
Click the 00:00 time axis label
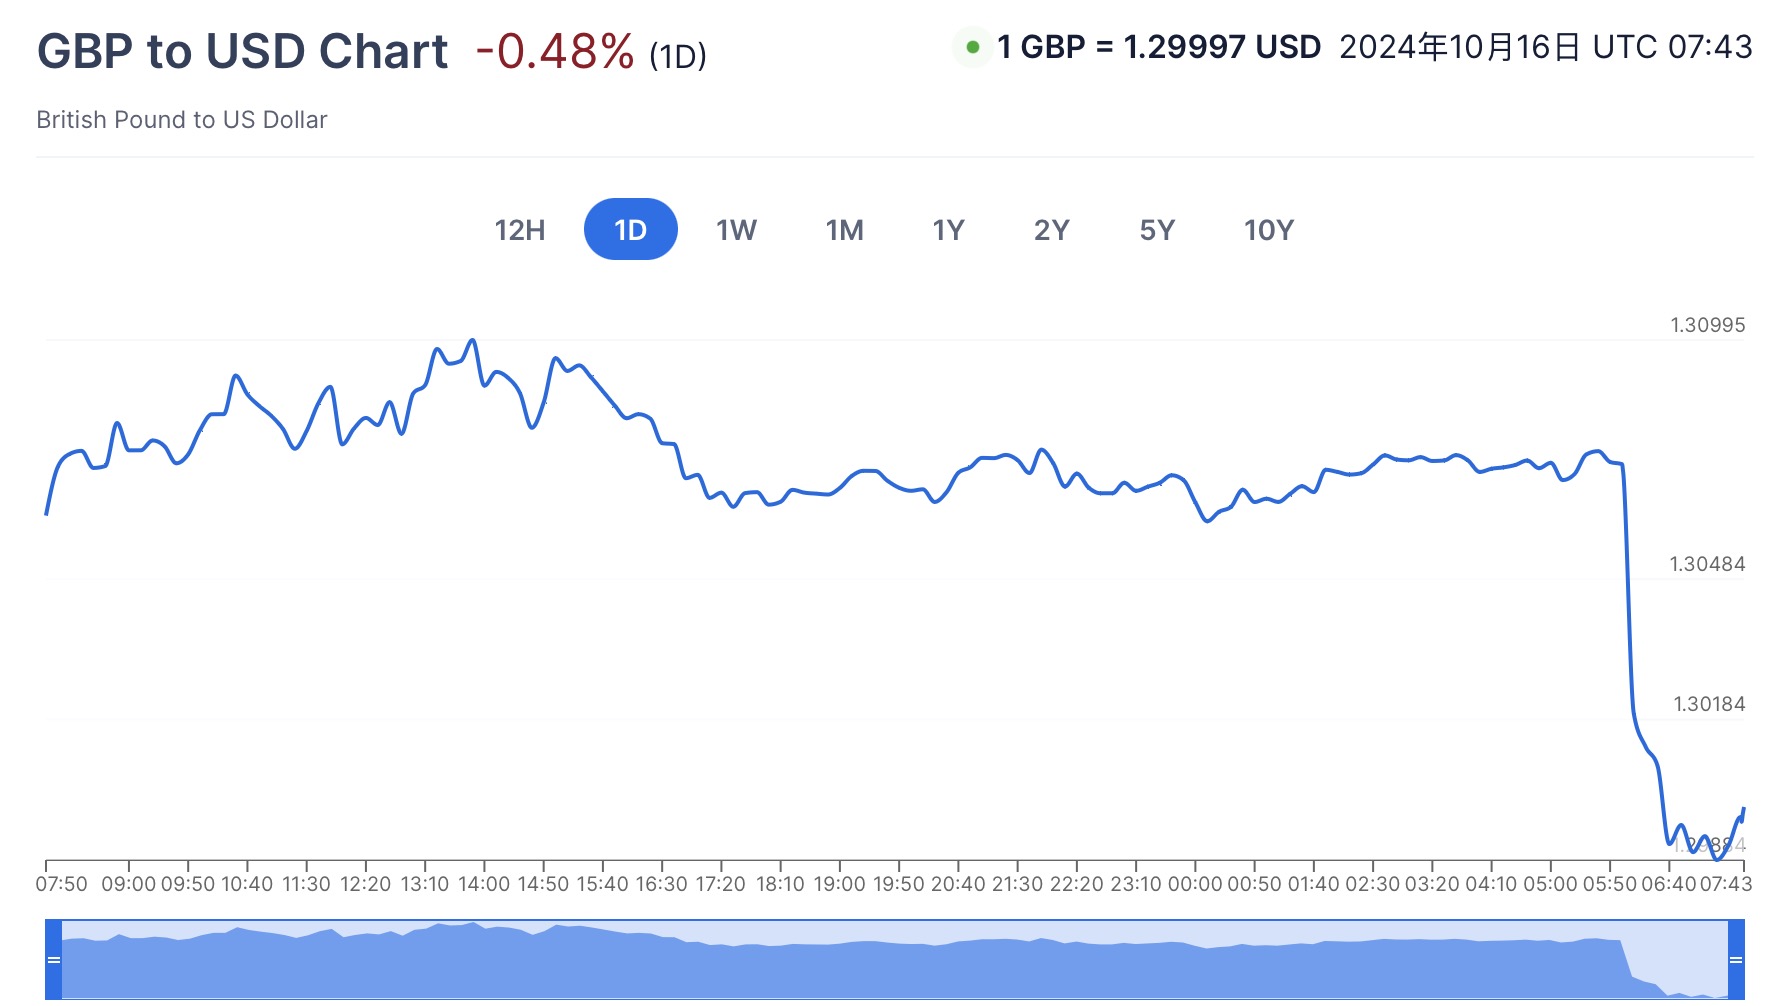click(x=1195, y=884)
